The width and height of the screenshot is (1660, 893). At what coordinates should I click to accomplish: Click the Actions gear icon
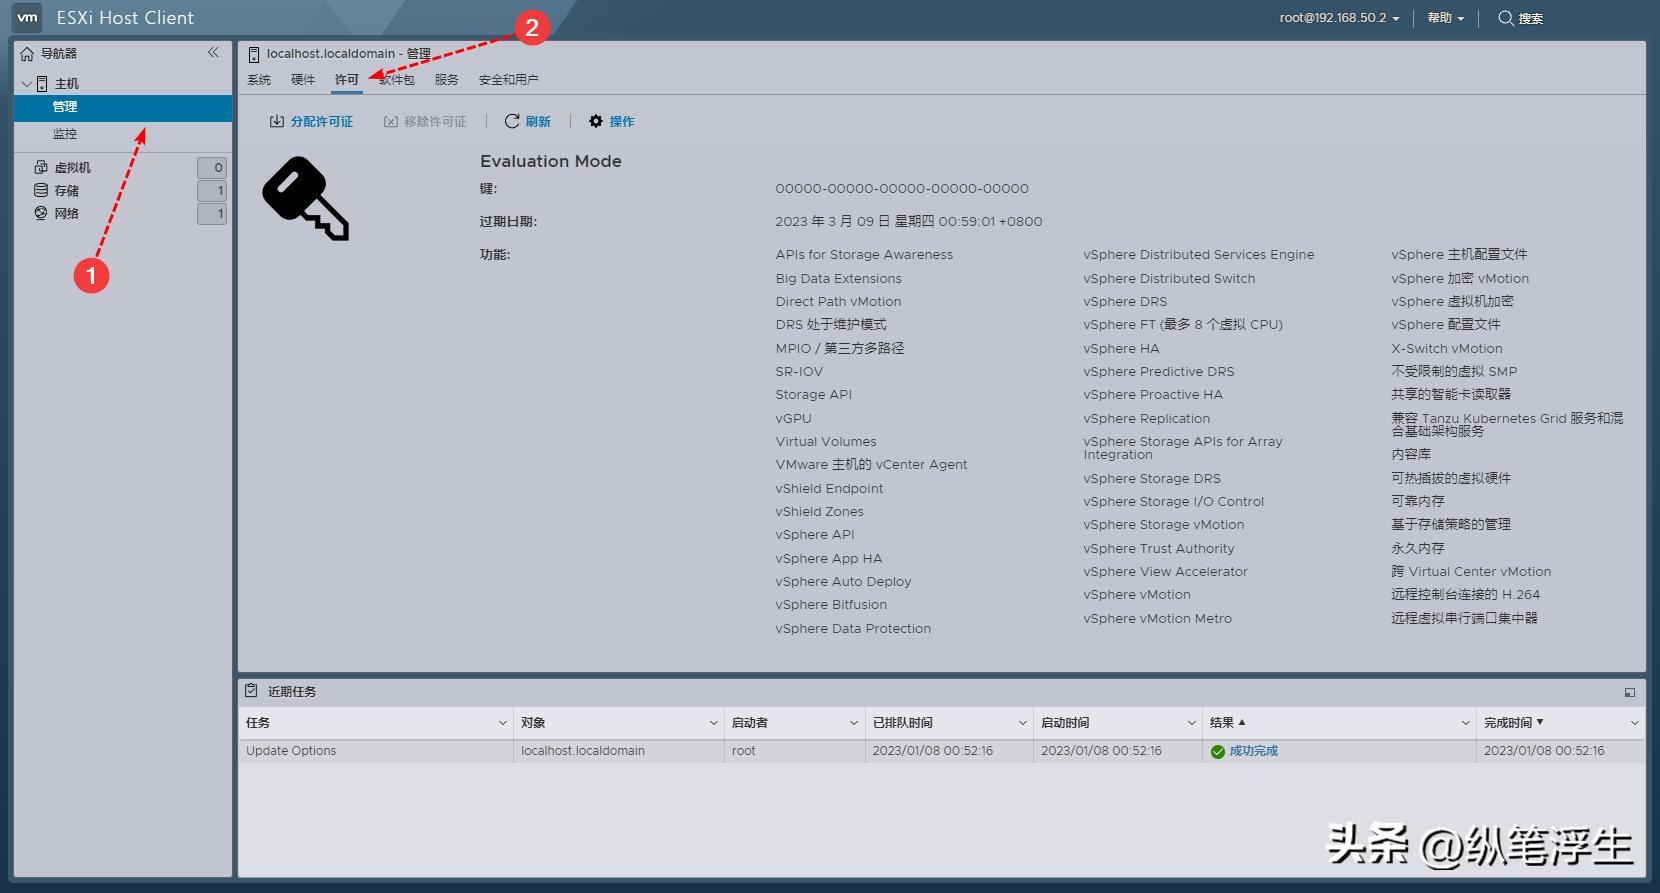pyautogui.click(x=596, y=121)
